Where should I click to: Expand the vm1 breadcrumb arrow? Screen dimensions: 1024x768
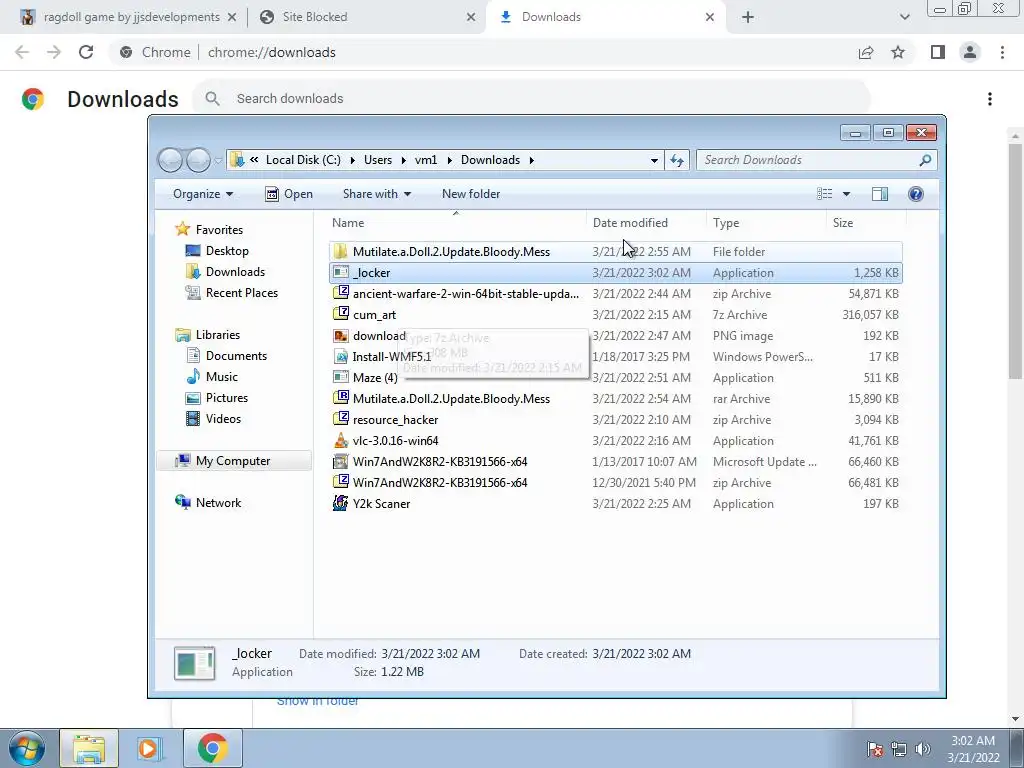(449, 160)
